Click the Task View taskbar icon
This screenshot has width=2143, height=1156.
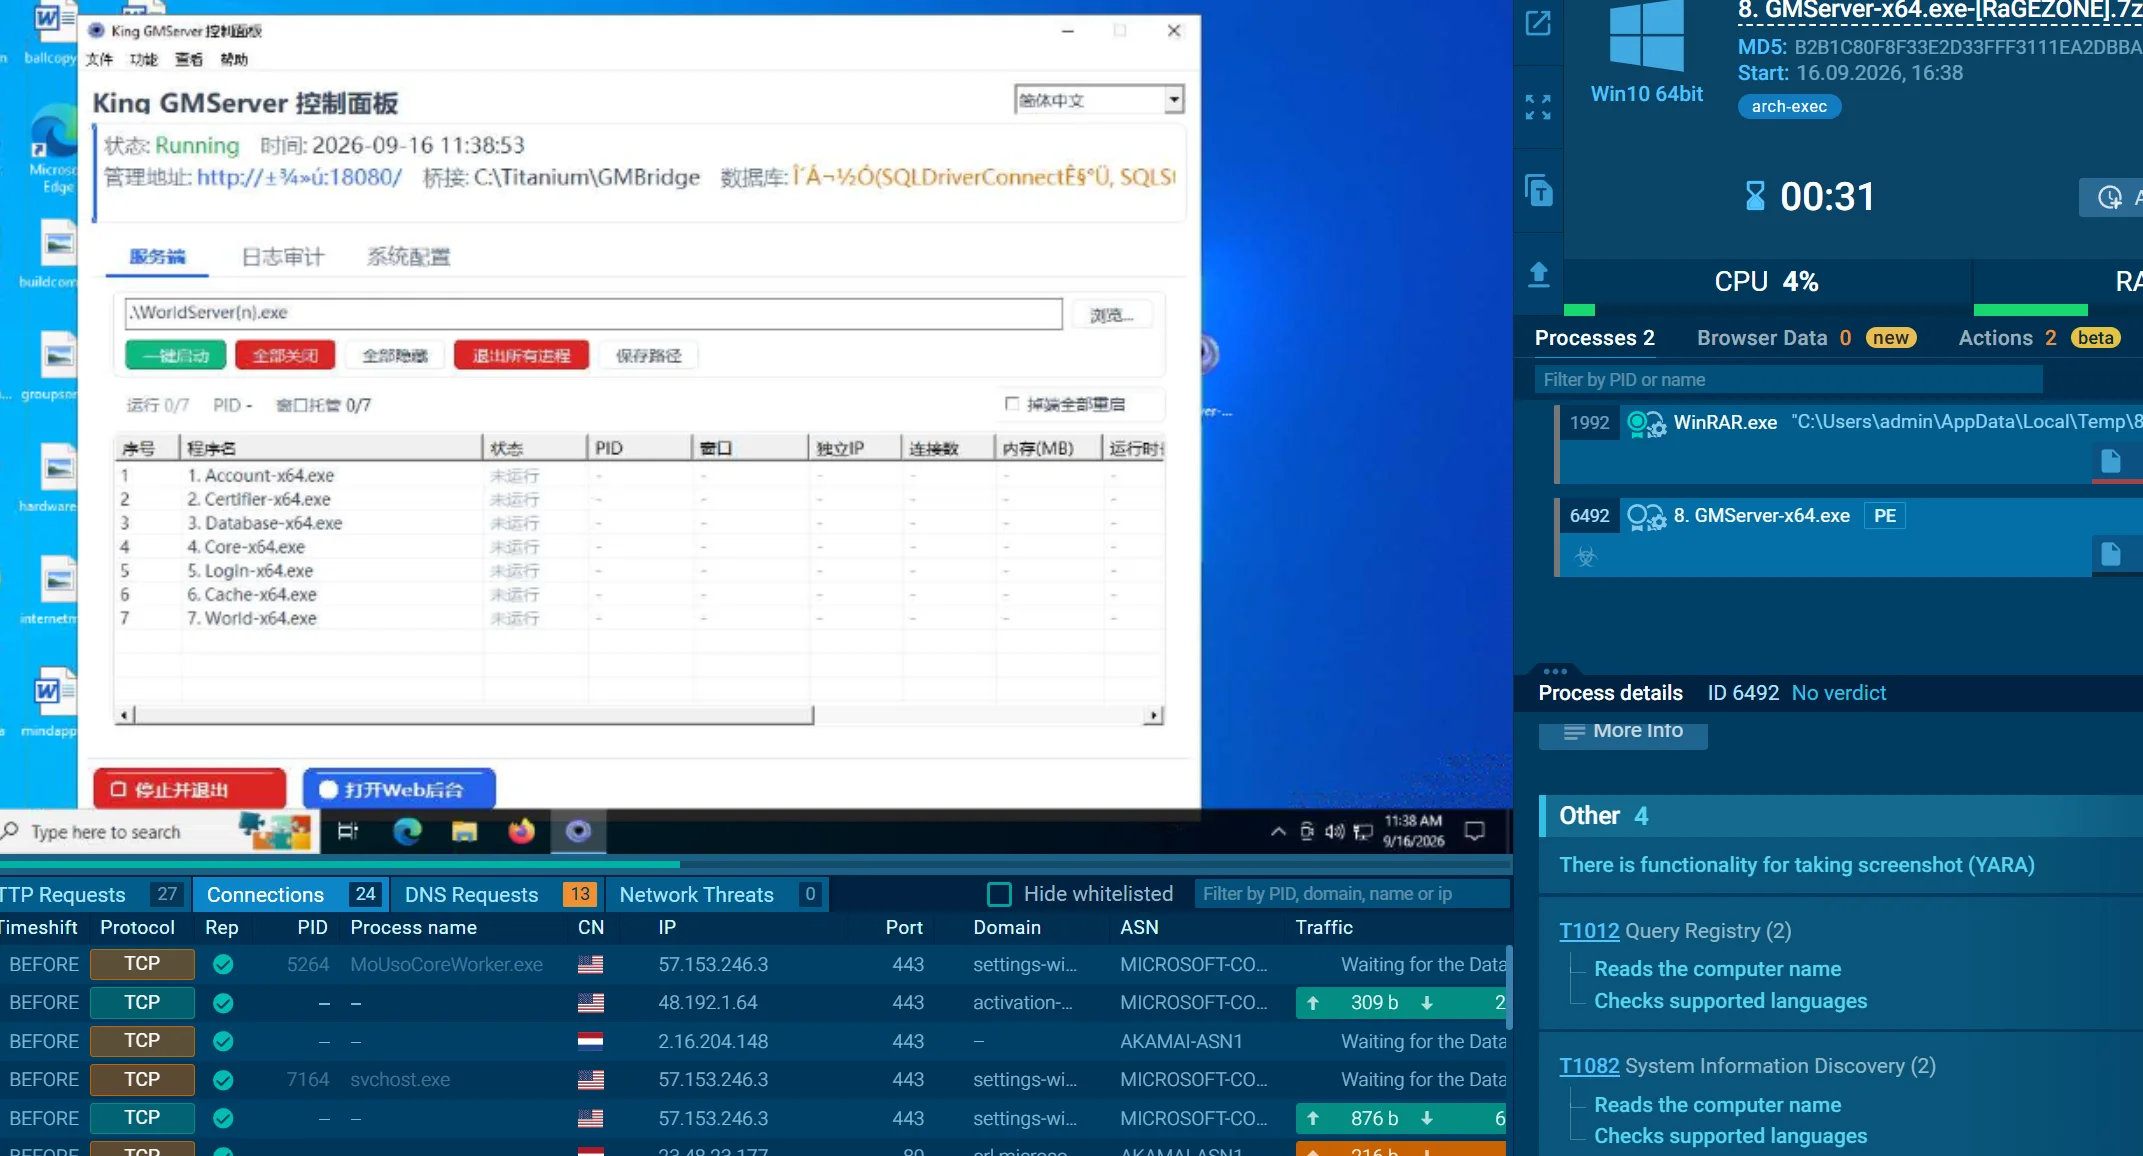(x=347, y=831)
